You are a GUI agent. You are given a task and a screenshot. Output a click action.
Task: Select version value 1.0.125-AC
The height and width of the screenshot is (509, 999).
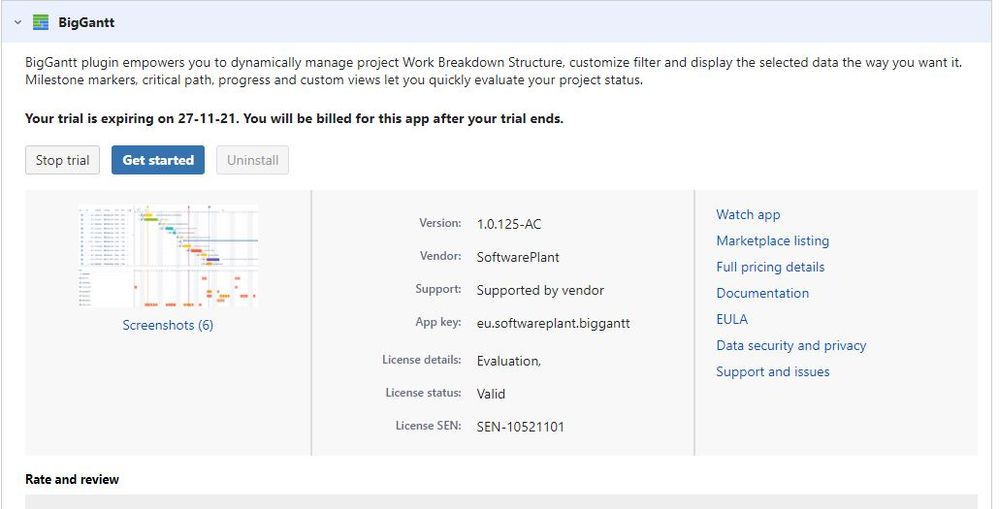(x=508, y=224)
